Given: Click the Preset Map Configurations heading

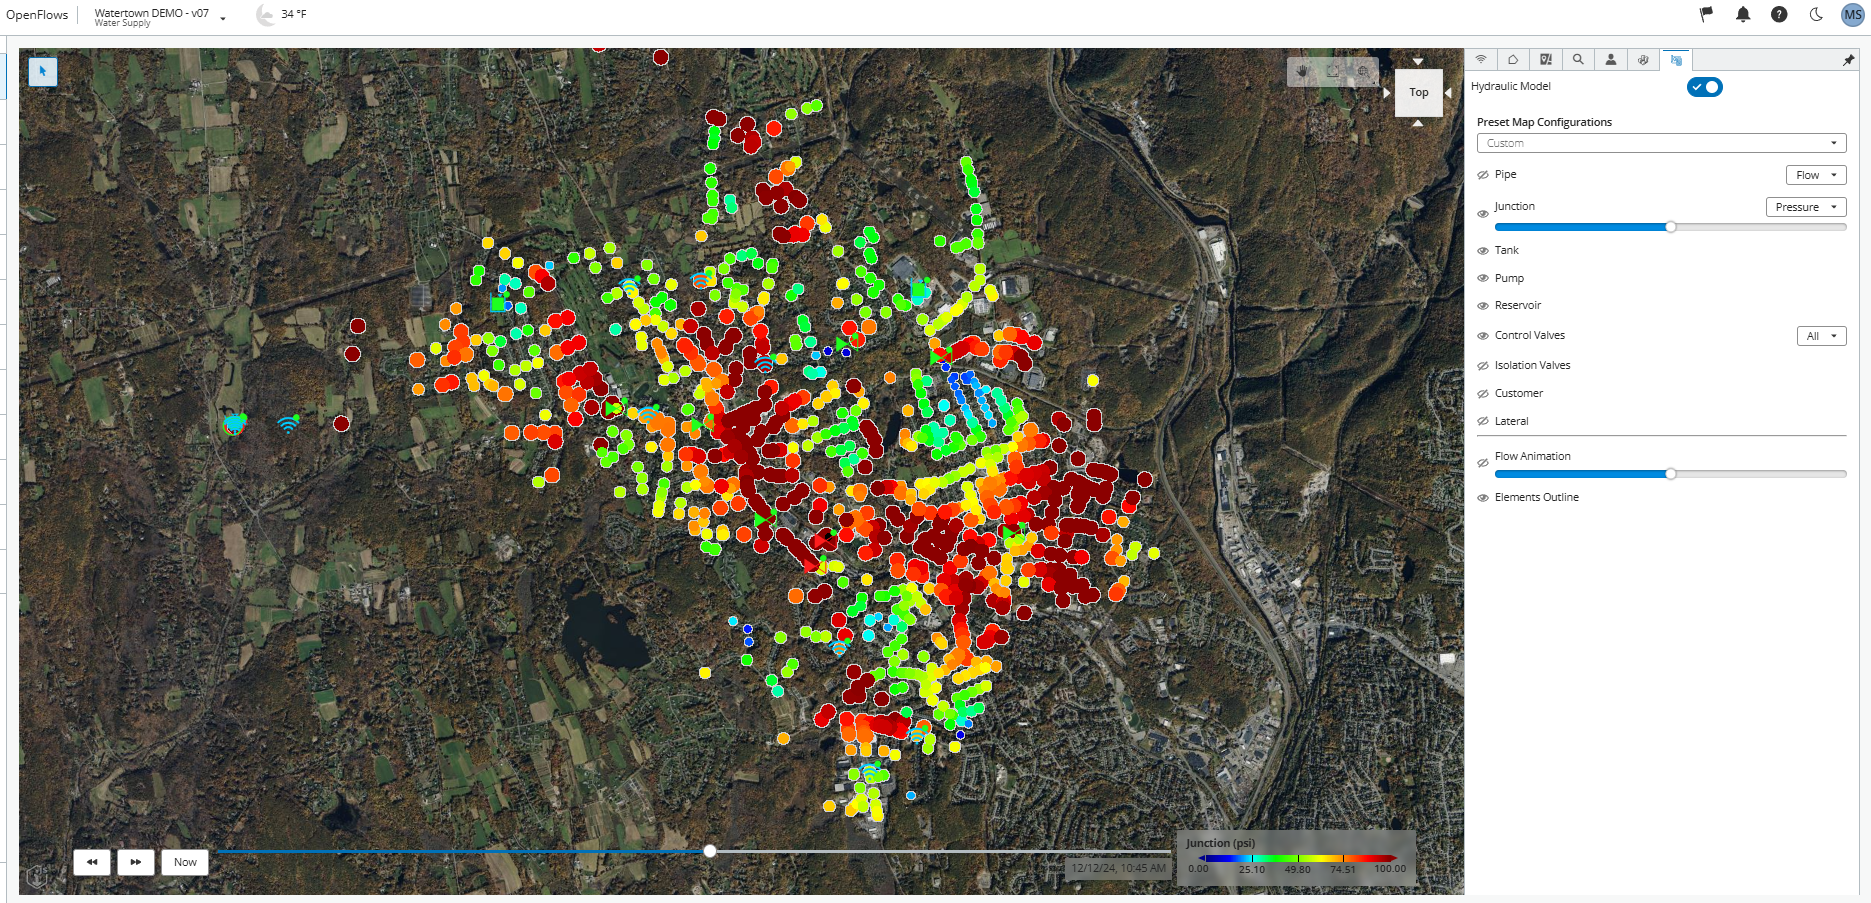Looking at the screenshot, I should pos(1544,122).
